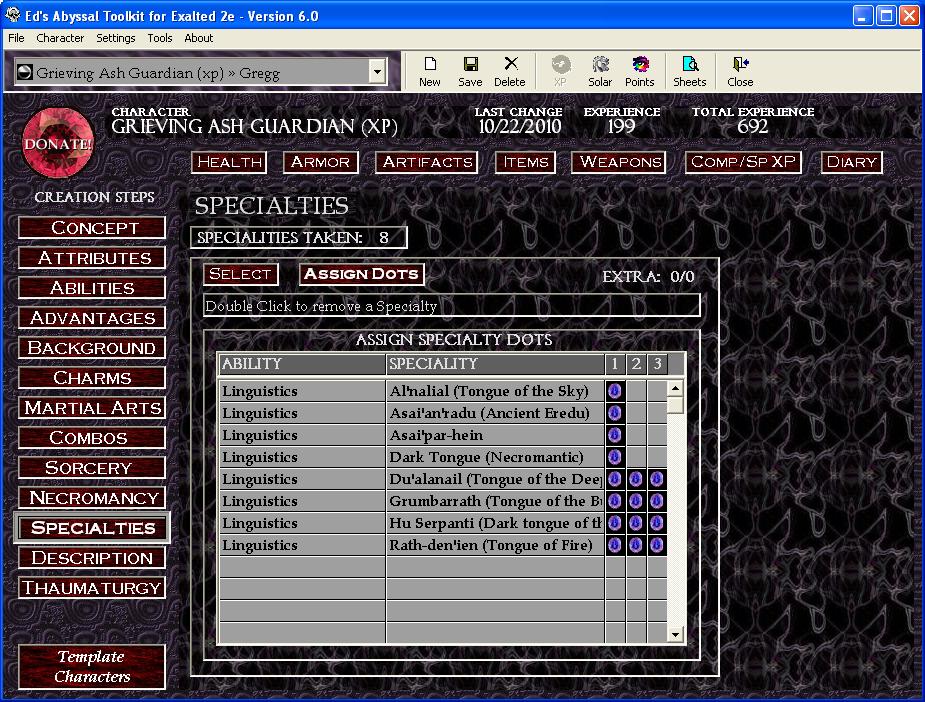The image size is (925, 702).
Task: Click the SPECIALITY column header
Action: (496, 364)
